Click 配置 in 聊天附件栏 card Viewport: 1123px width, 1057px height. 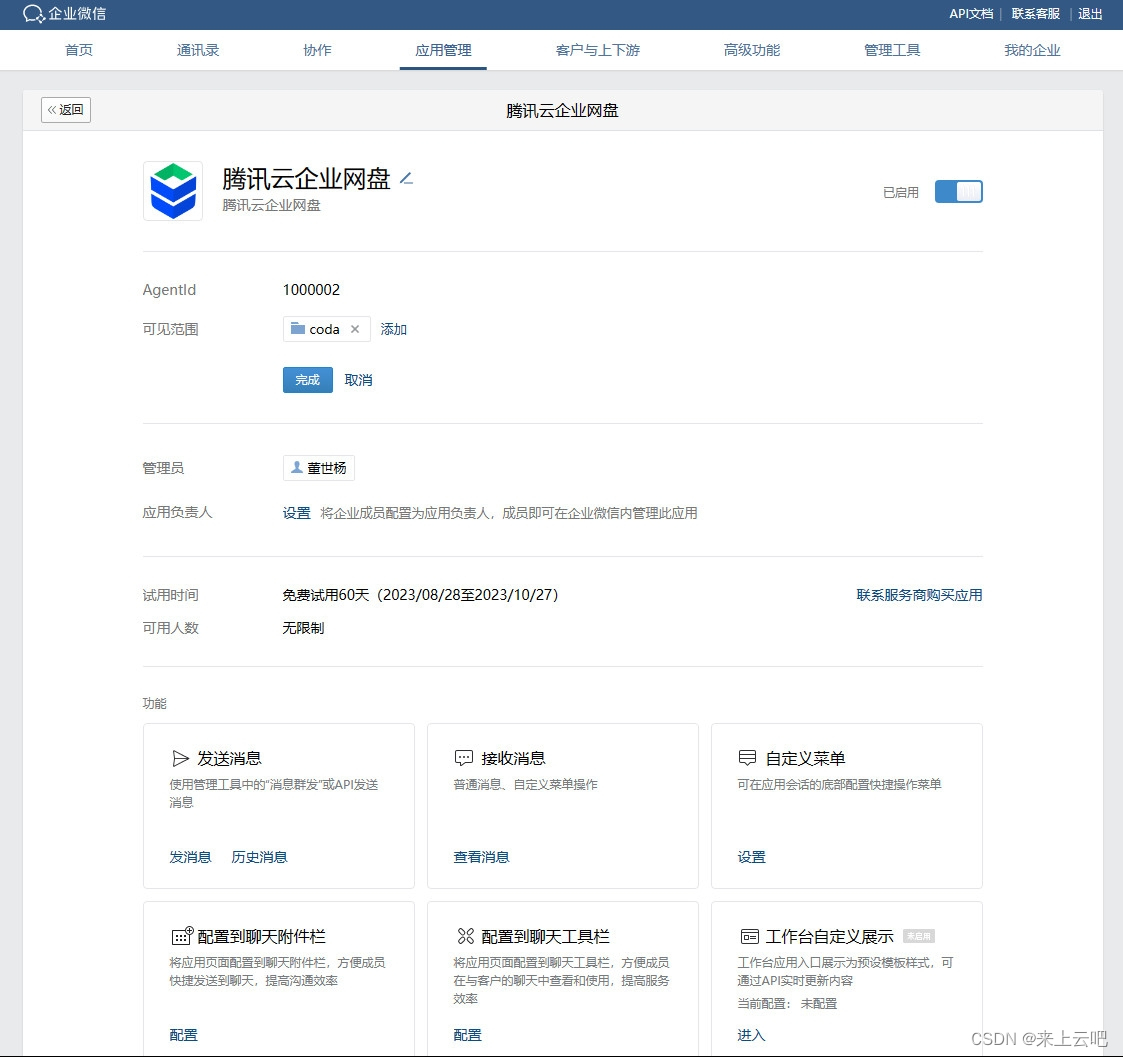(x=183, y=1035)
